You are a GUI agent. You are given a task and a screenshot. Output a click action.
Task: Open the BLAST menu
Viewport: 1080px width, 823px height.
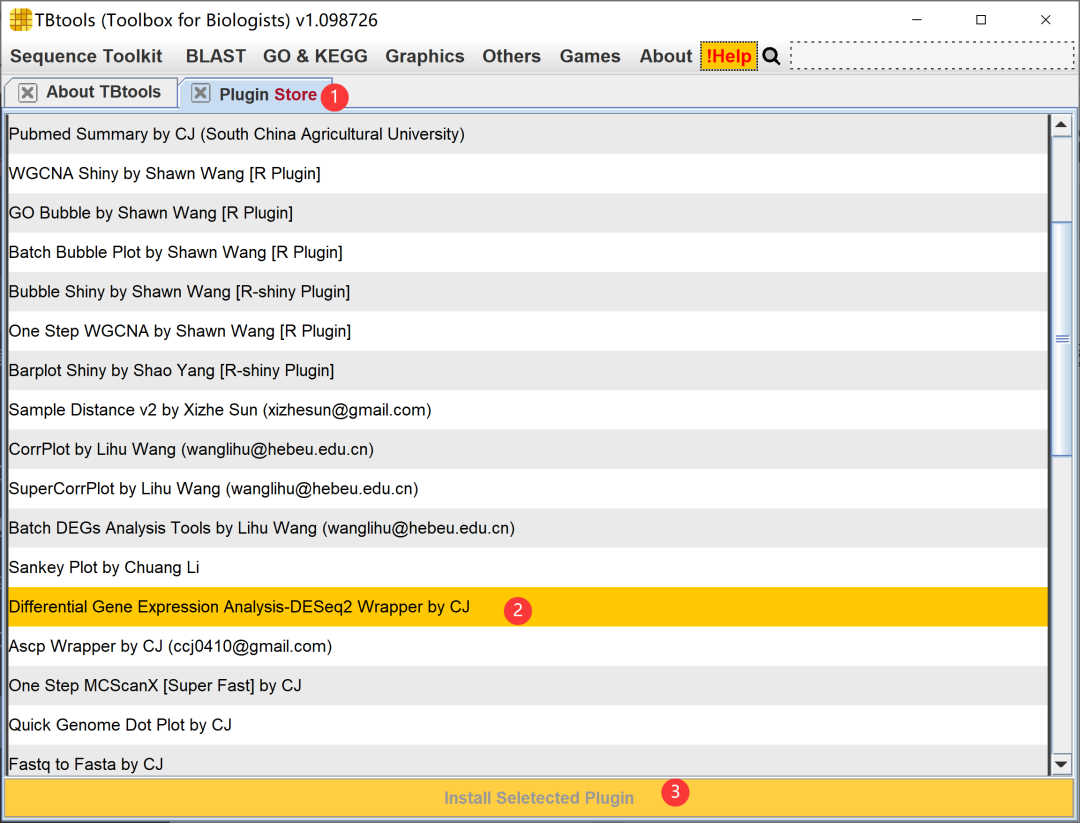(x=216, y=56)
